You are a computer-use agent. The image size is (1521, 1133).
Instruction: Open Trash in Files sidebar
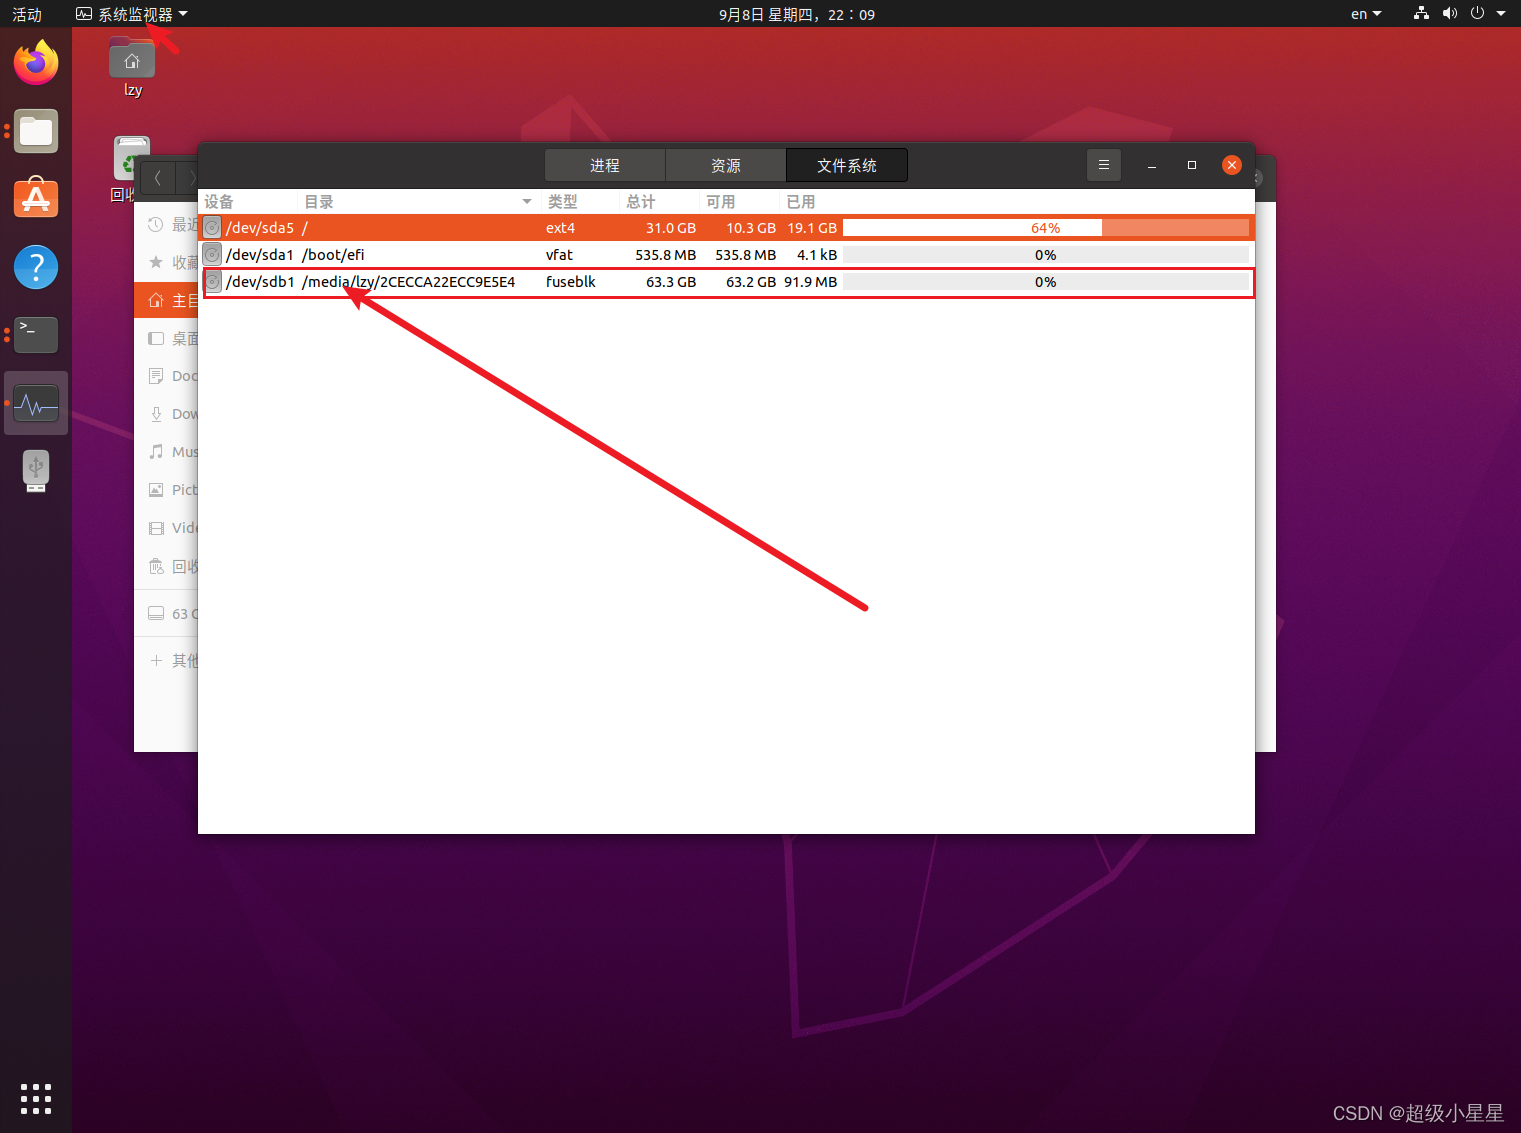click(x=167, y=567)
